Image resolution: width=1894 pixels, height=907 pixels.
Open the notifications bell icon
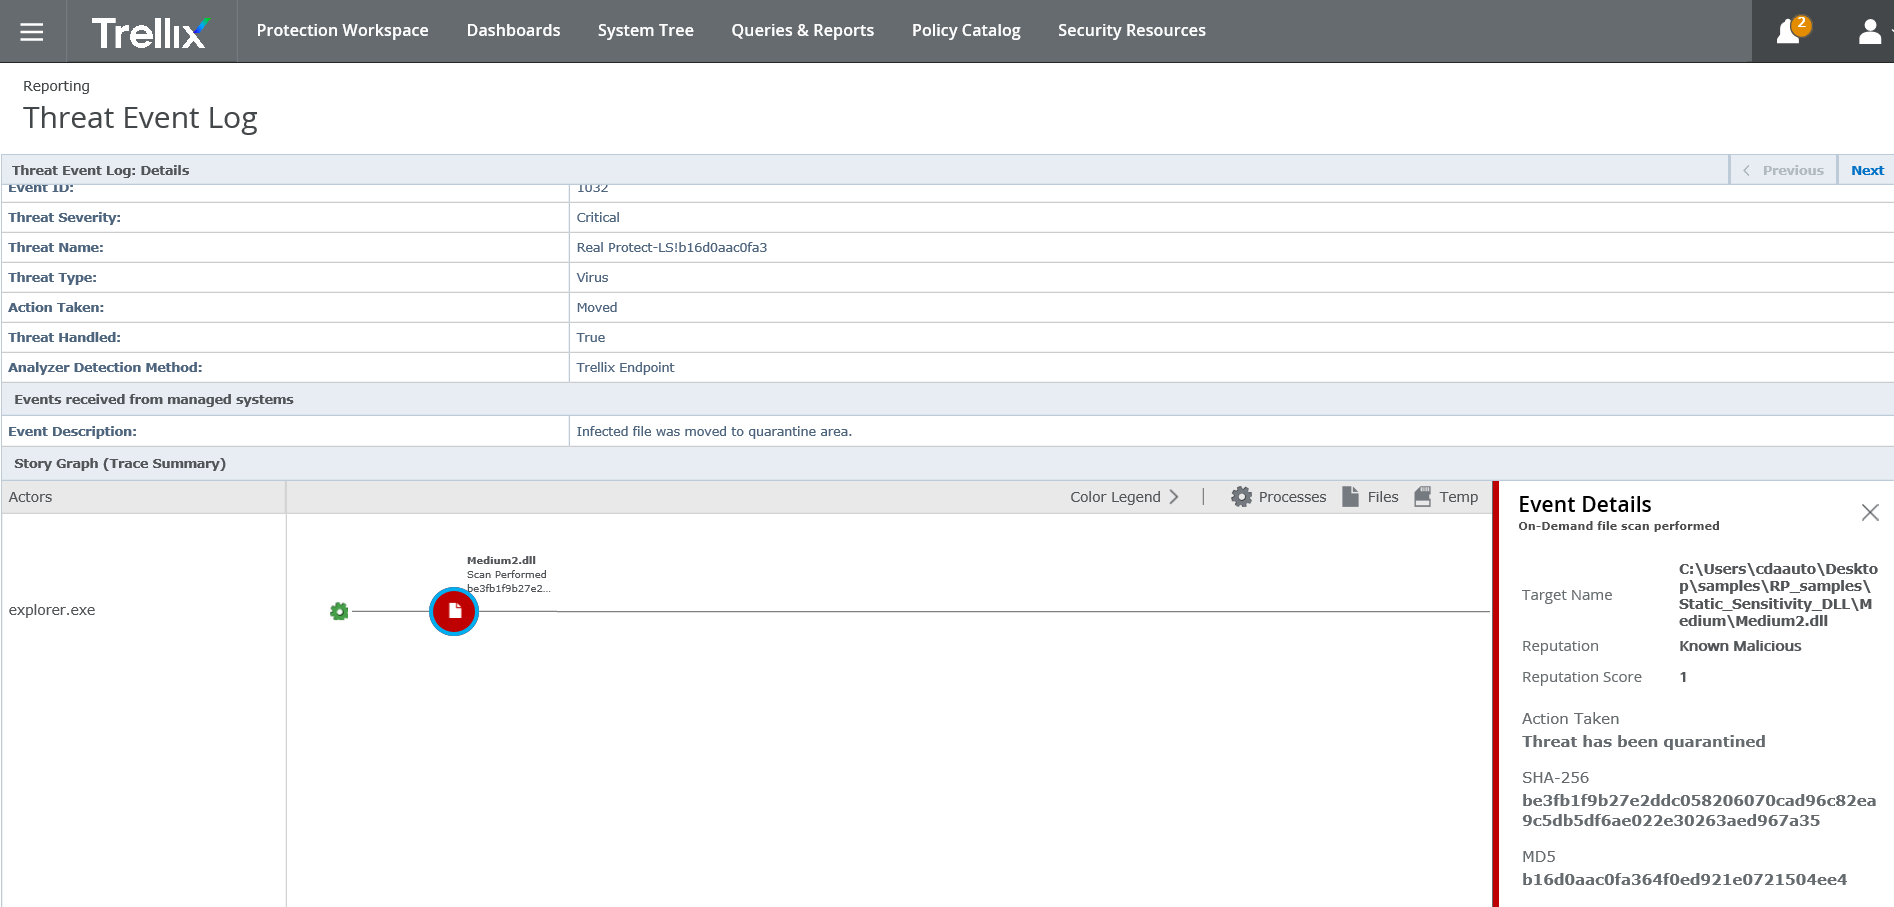pos(1789,31)
